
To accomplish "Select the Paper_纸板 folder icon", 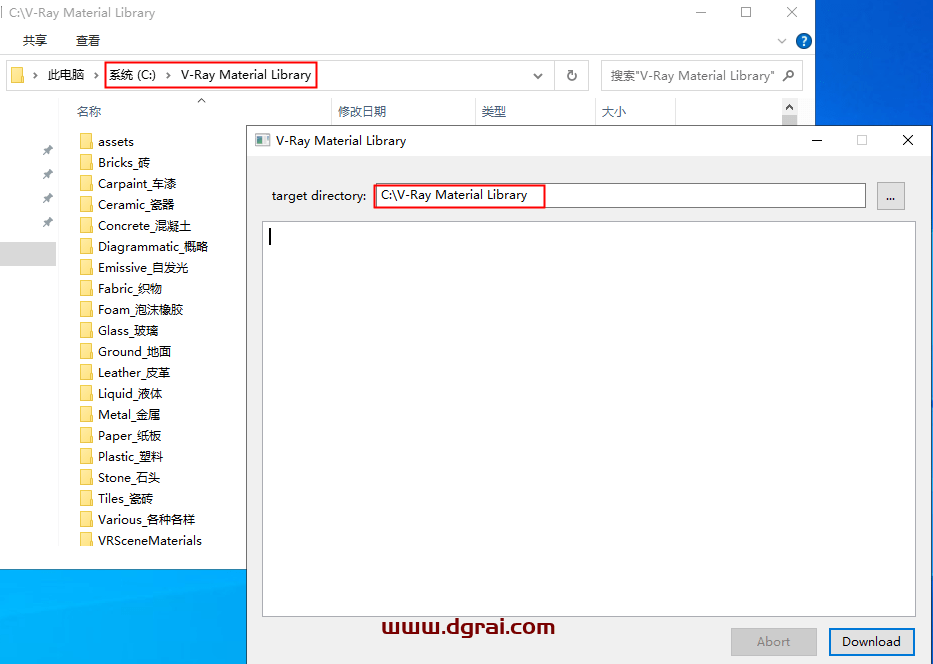I will (x=86, y=436).
